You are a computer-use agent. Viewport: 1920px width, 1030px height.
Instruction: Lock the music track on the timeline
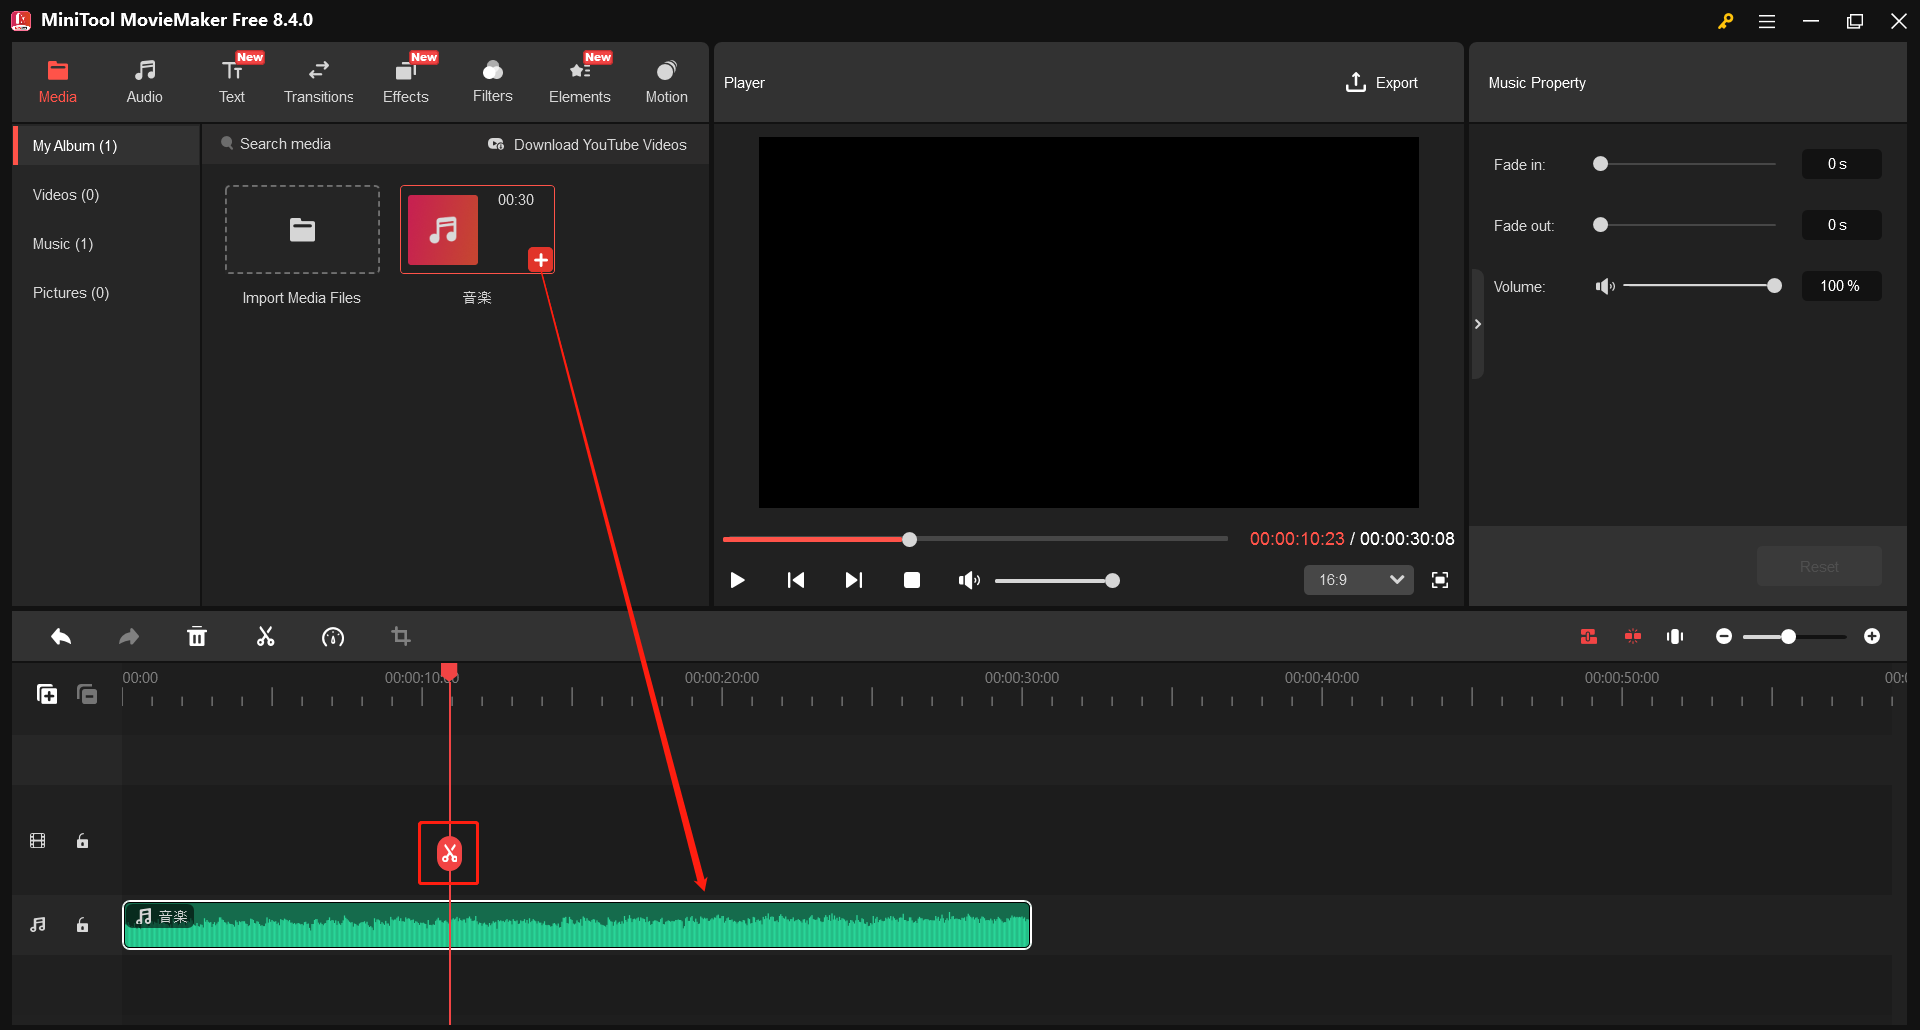82,925
